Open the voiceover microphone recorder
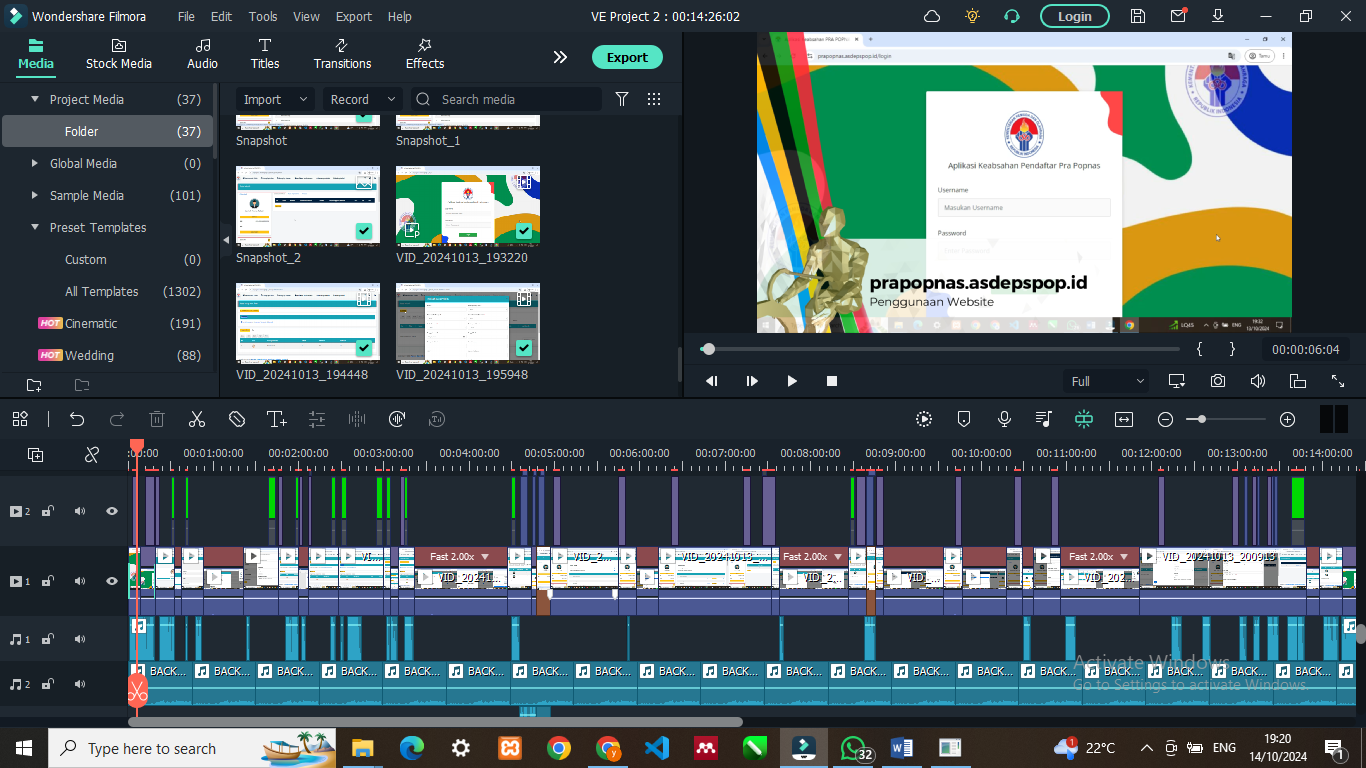 [1004, 419]
